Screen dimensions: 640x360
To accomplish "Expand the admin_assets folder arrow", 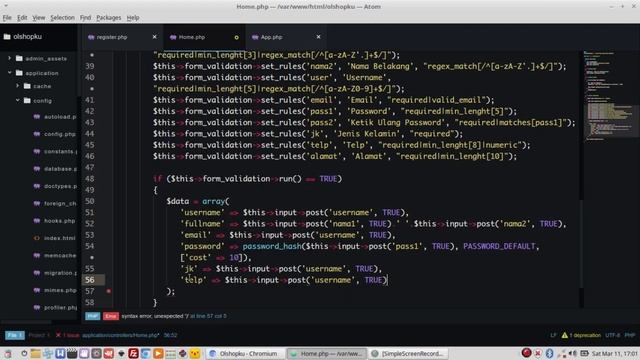I will pyautogui.click(x=9, y=58).
